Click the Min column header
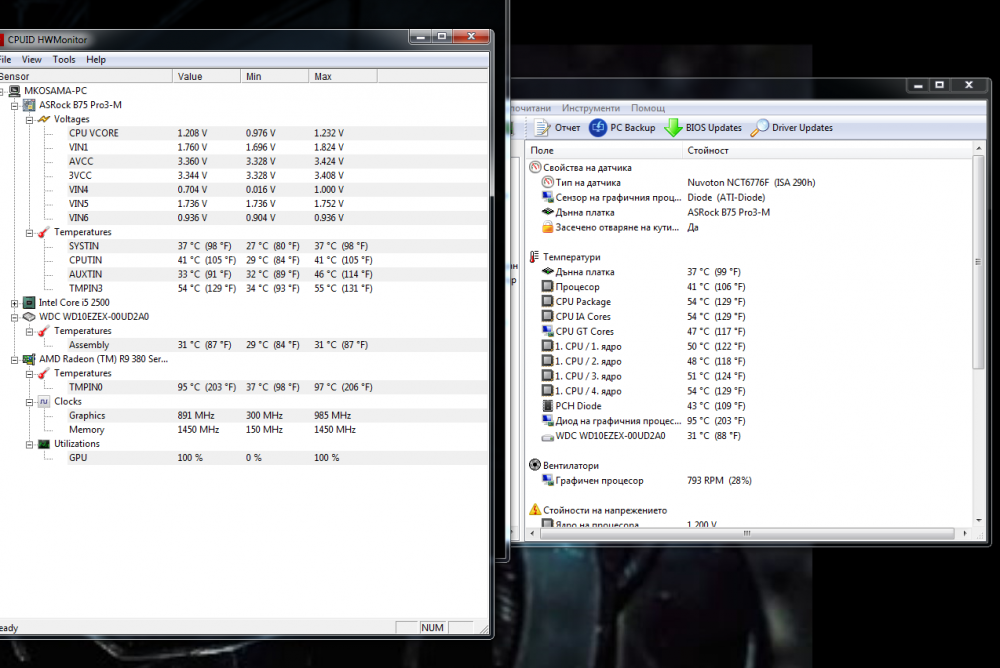 (275, 77)
